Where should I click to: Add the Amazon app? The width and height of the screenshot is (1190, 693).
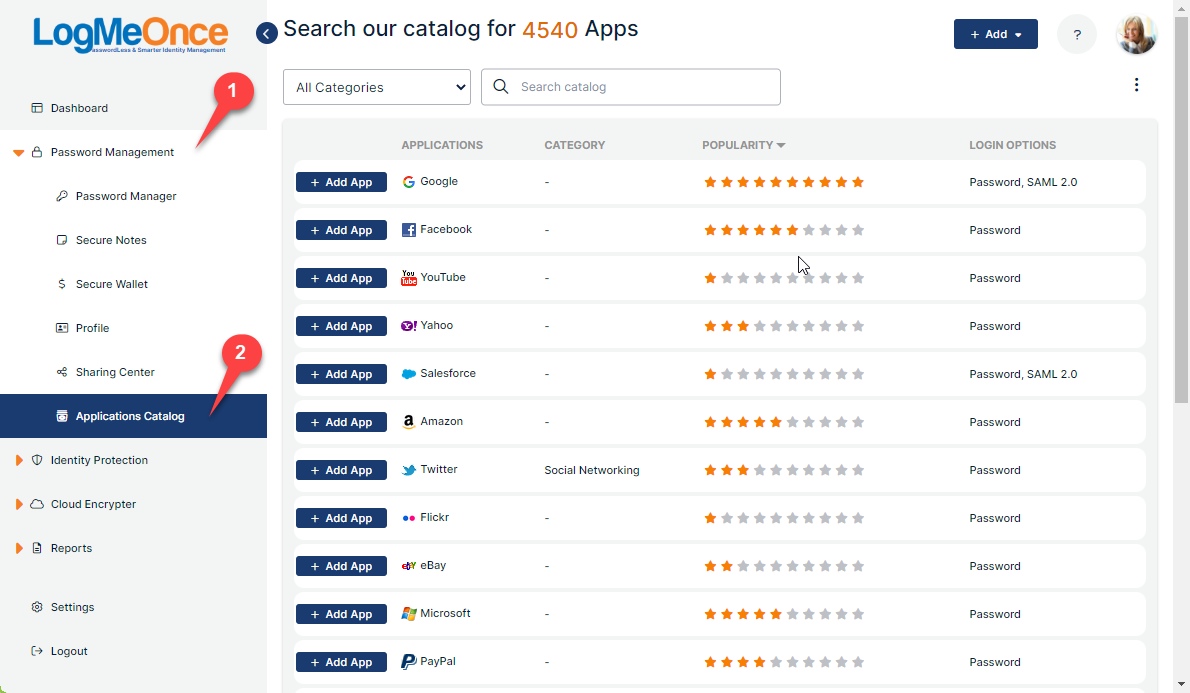342,422
